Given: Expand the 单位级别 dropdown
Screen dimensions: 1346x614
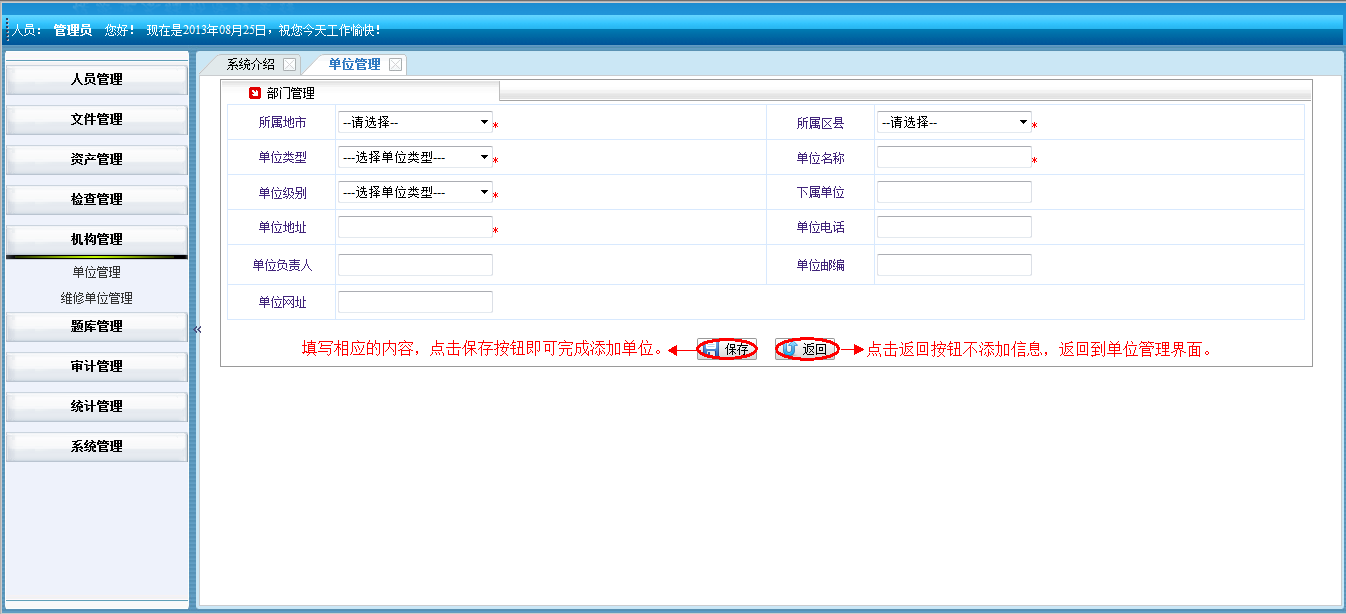Looking at the screenshot, I should (415, 192).
